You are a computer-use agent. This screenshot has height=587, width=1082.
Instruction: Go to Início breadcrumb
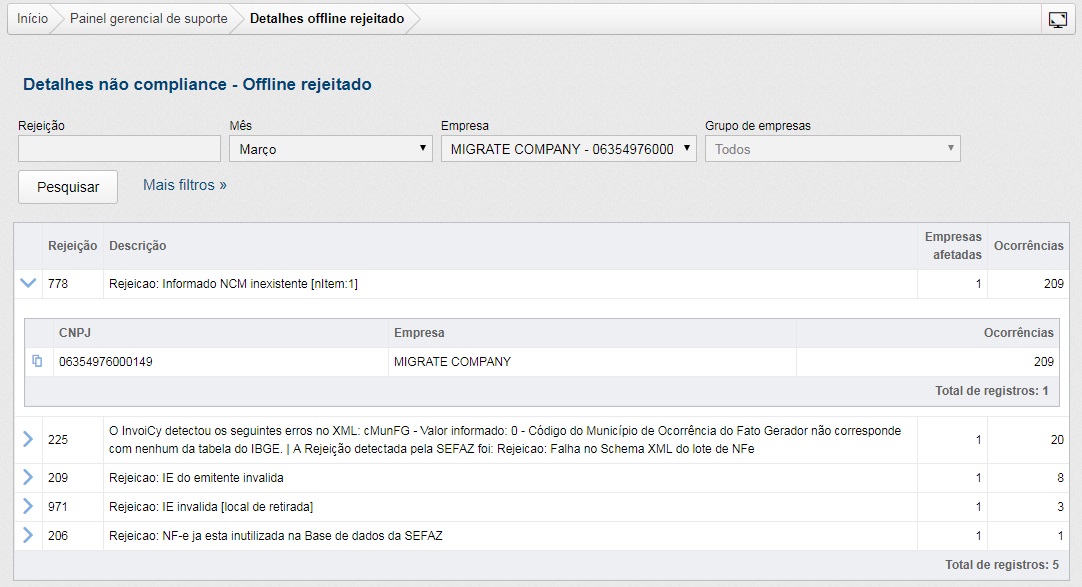point(32,19)
